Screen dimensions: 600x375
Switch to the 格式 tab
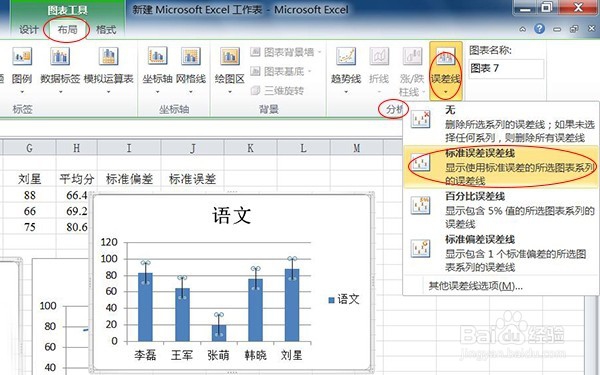pyautogui.click(x=106, y=29)
